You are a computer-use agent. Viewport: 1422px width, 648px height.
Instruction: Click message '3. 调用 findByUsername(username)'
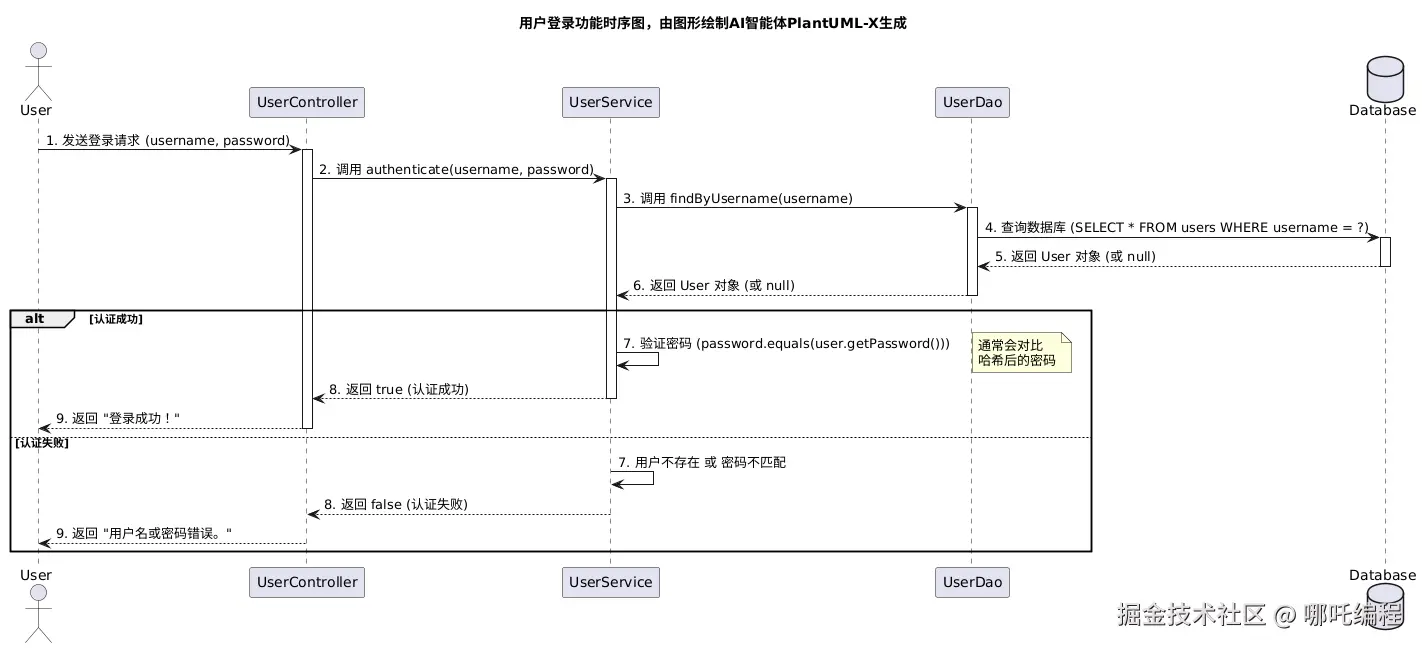pos(738,199)
